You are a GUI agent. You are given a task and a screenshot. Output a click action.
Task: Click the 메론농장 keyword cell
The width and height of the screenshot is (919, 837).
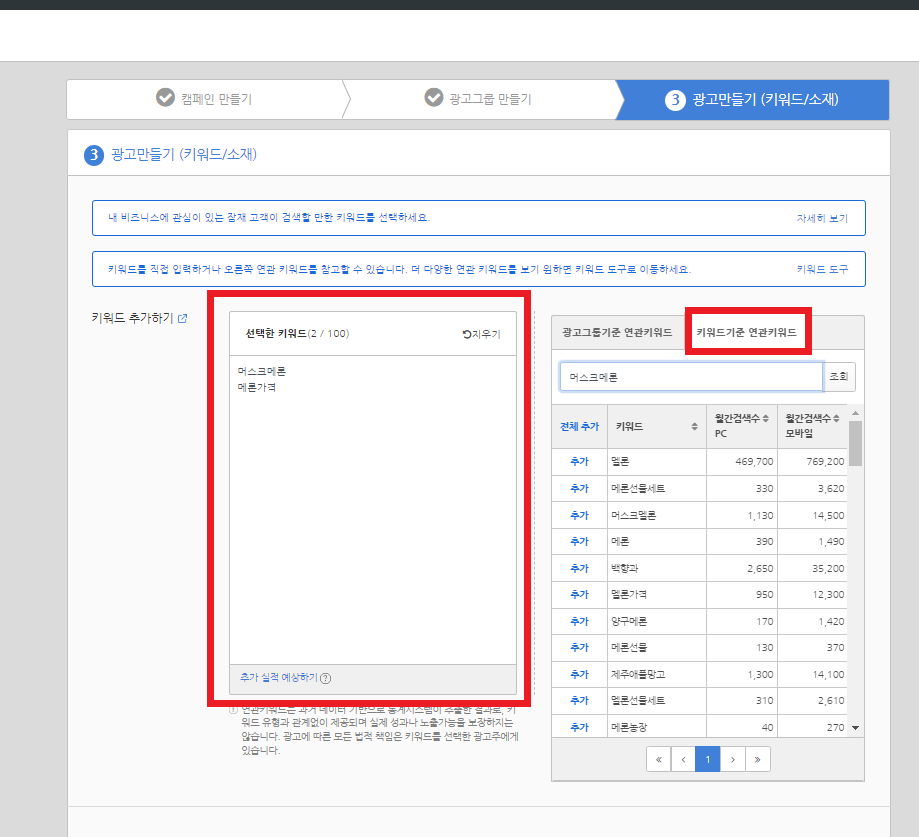click(657, 727)
